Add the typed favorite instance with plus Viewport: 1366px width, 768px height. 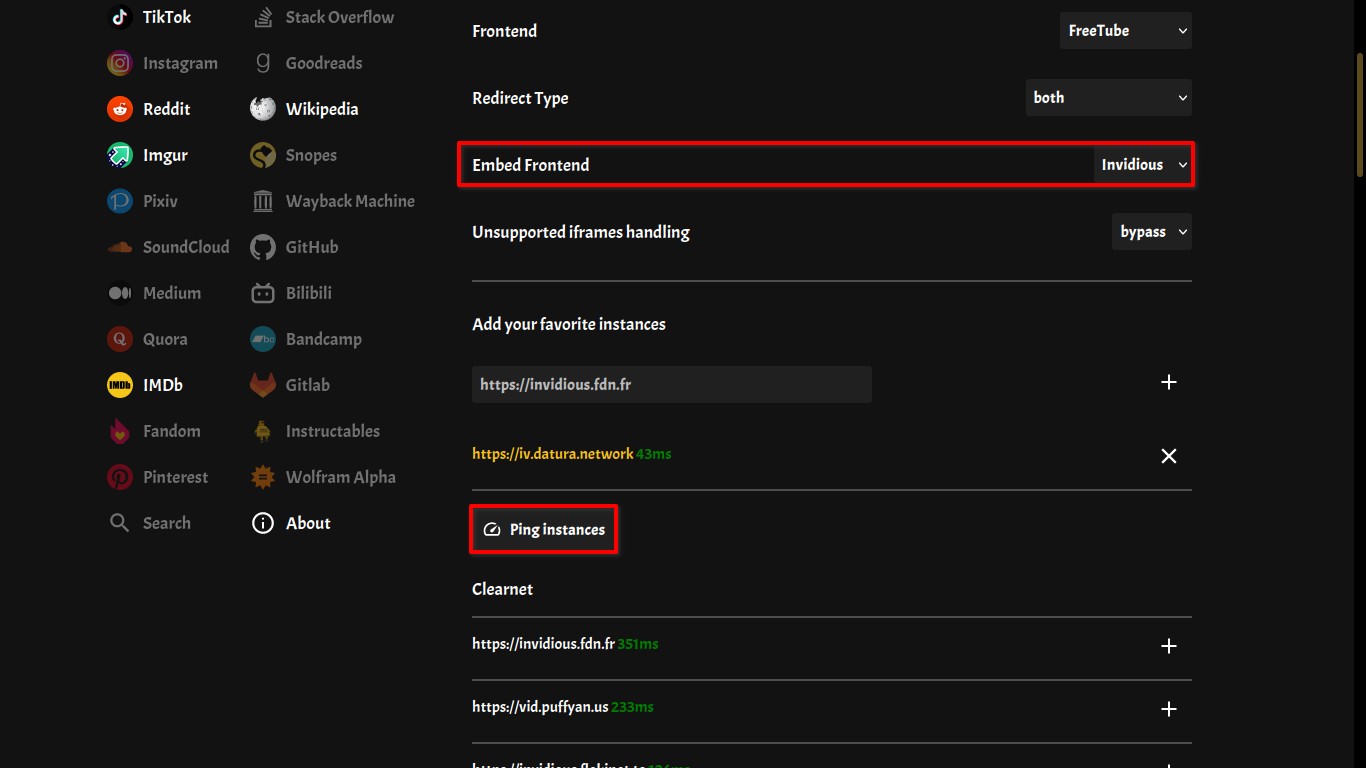(1168, 383)
